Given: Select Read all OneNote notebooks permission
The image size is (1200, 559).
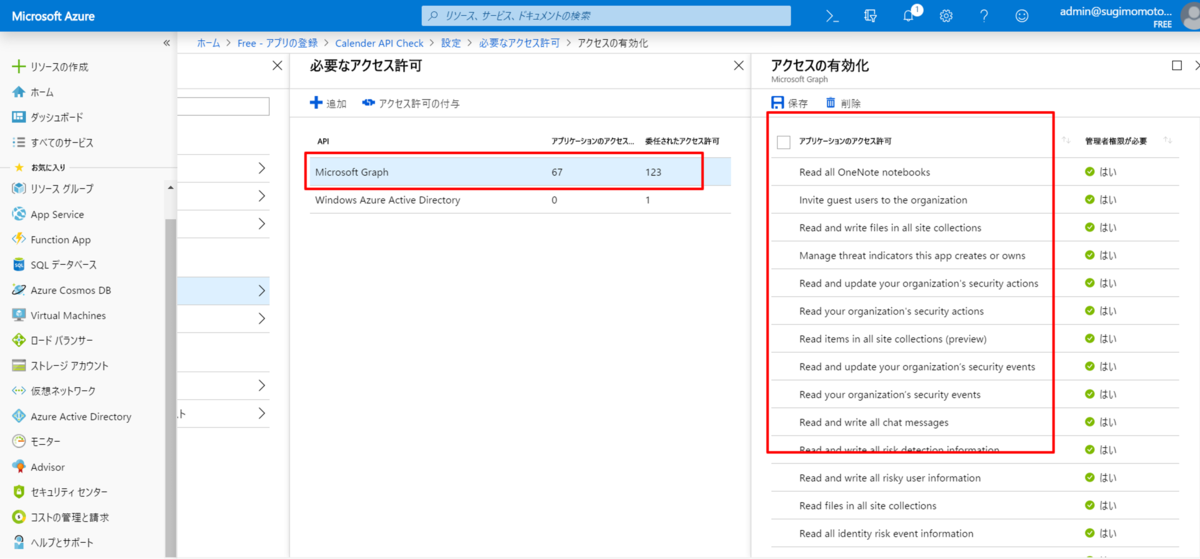Looking at the screenshot, I should click(x=864, y=172).
